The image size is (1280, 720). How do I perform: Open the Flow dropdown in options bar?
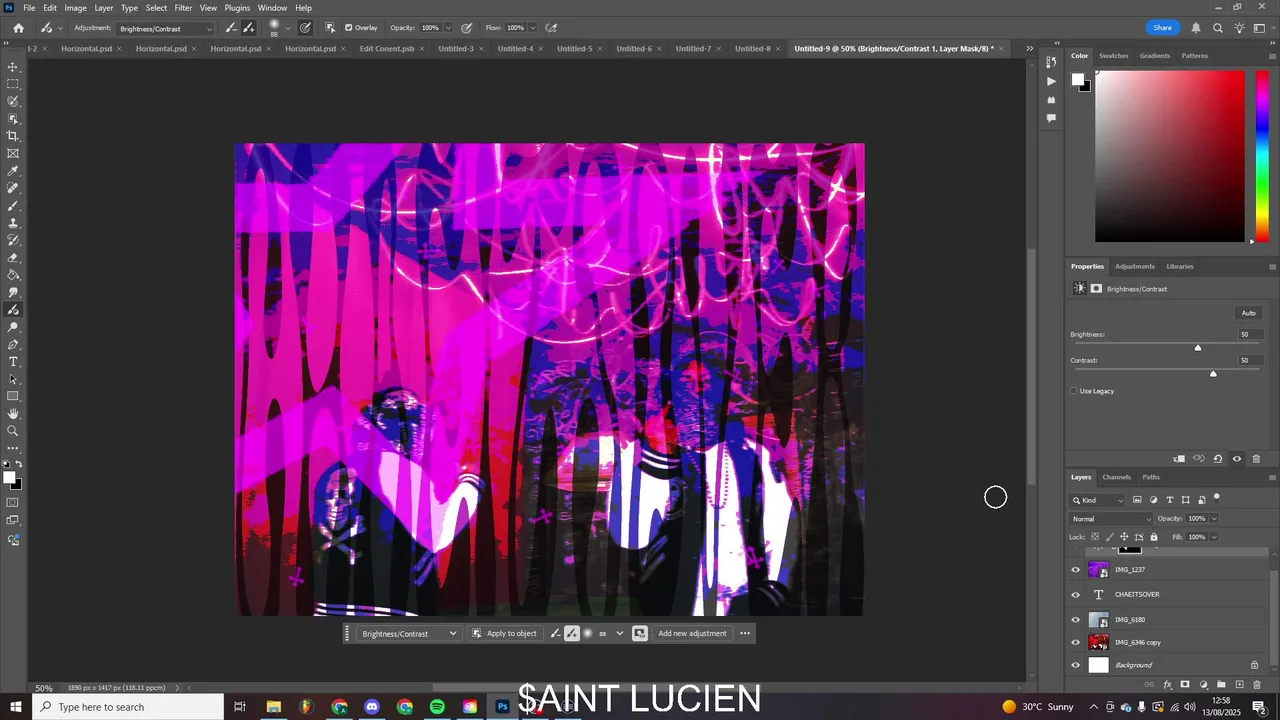coord(532,28)
